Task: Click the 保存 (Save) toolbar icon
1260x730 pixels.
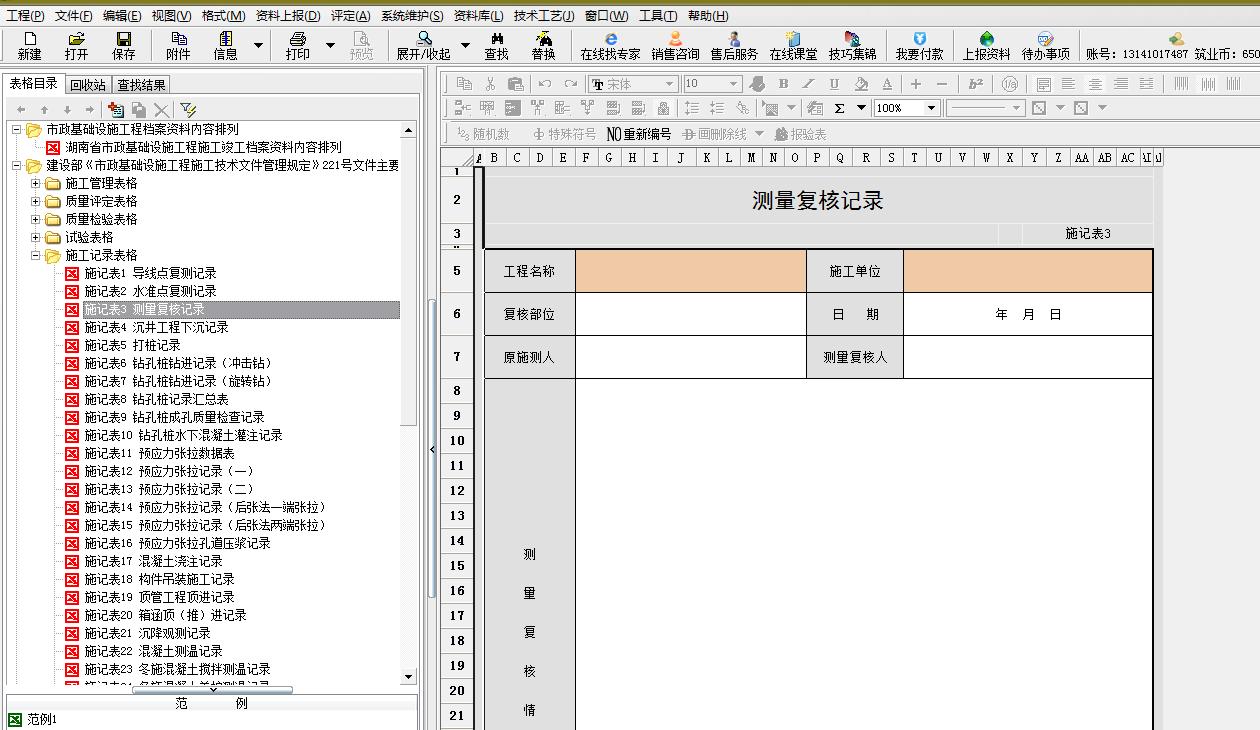Action: point(123,46)
